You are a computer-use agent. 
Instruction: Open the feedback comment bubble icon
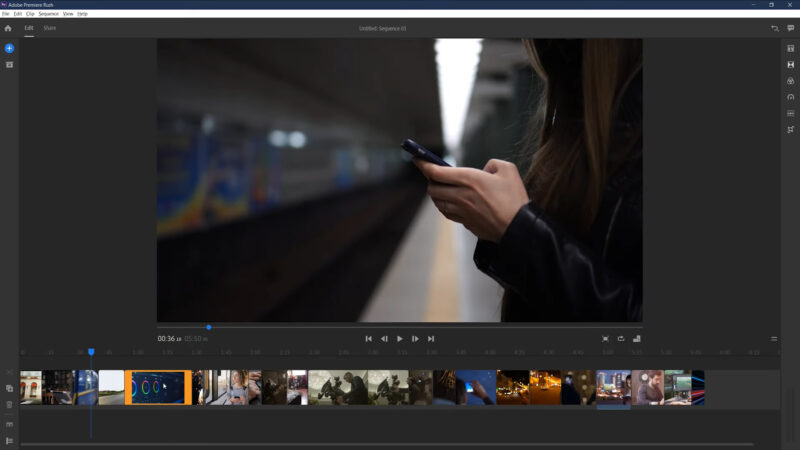point(790,28)
